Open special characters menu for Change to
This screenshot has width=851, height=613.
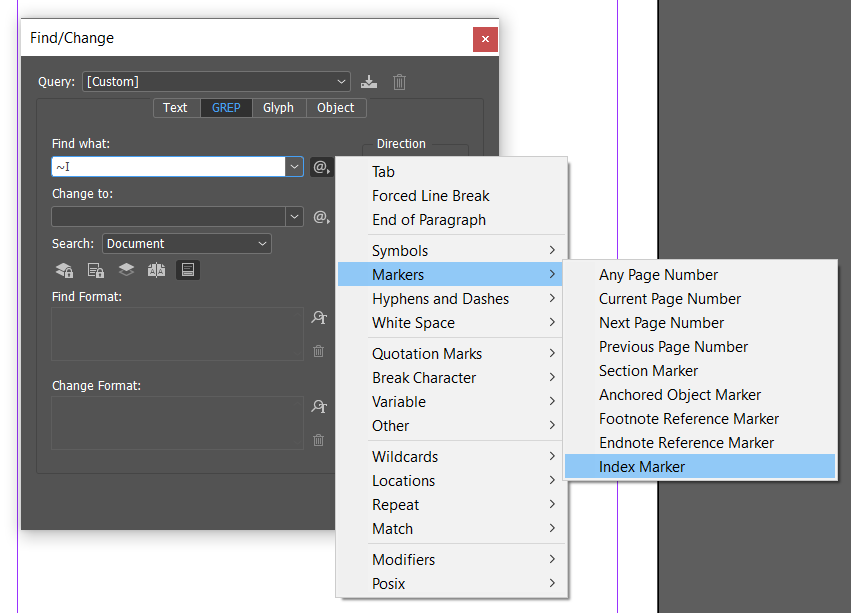321,217
